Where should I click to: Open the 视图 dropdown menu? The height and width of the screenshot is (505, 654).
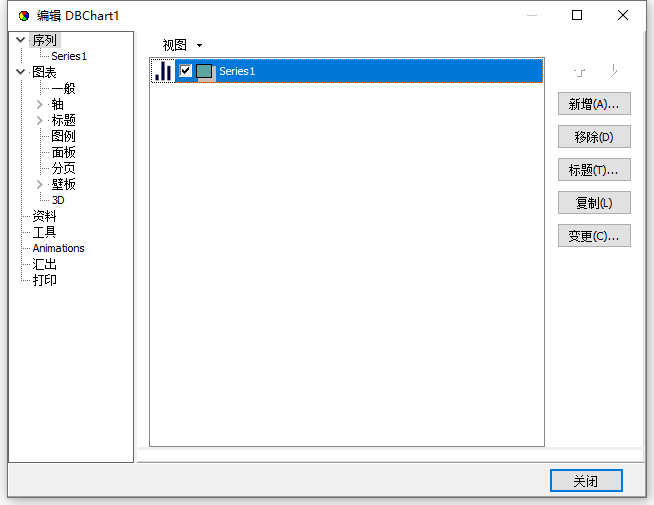pyautogui.click(x=182, y=45)
